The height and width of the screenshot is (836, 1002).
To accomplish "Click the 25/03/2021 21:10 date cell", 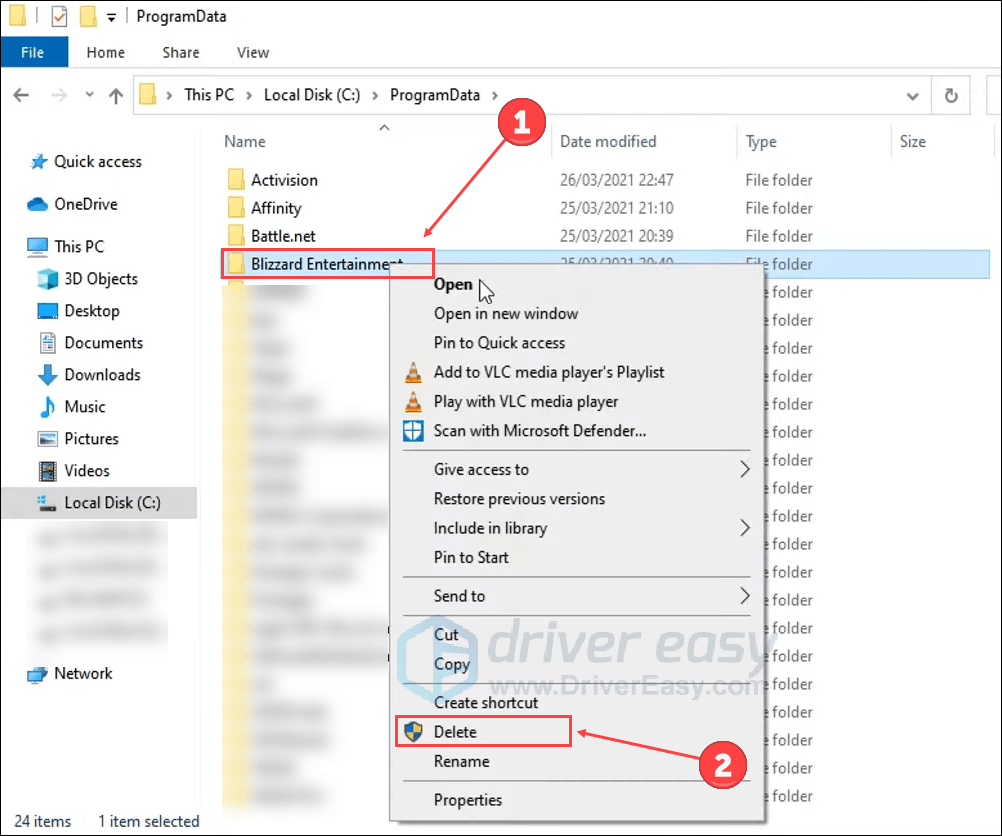I will point(616,208).
